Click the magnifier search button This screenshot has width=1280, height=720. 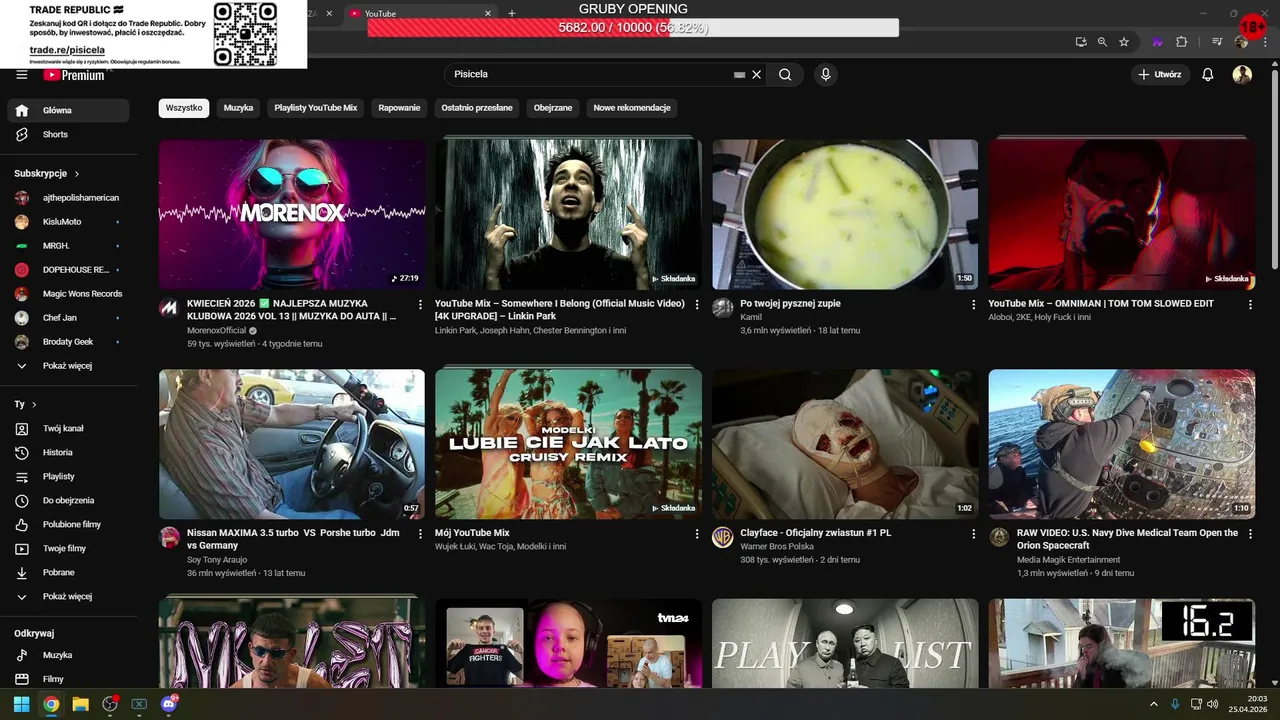point(785,74)
